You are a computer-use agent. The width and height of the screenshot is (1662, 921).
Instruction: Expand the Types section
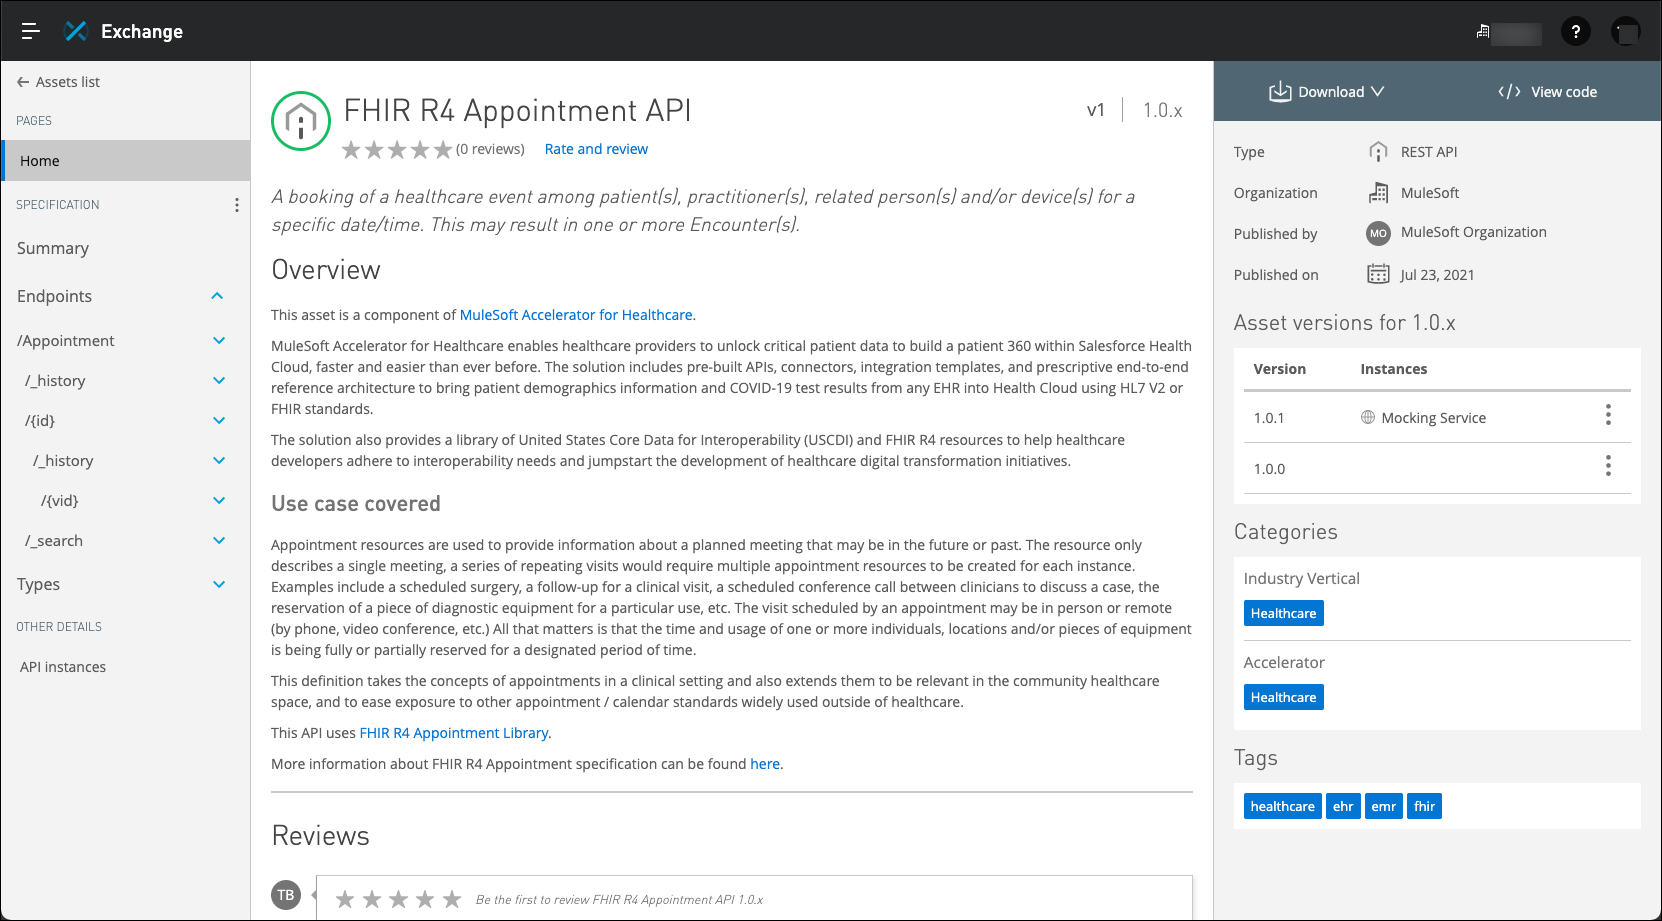pos(219,585)
